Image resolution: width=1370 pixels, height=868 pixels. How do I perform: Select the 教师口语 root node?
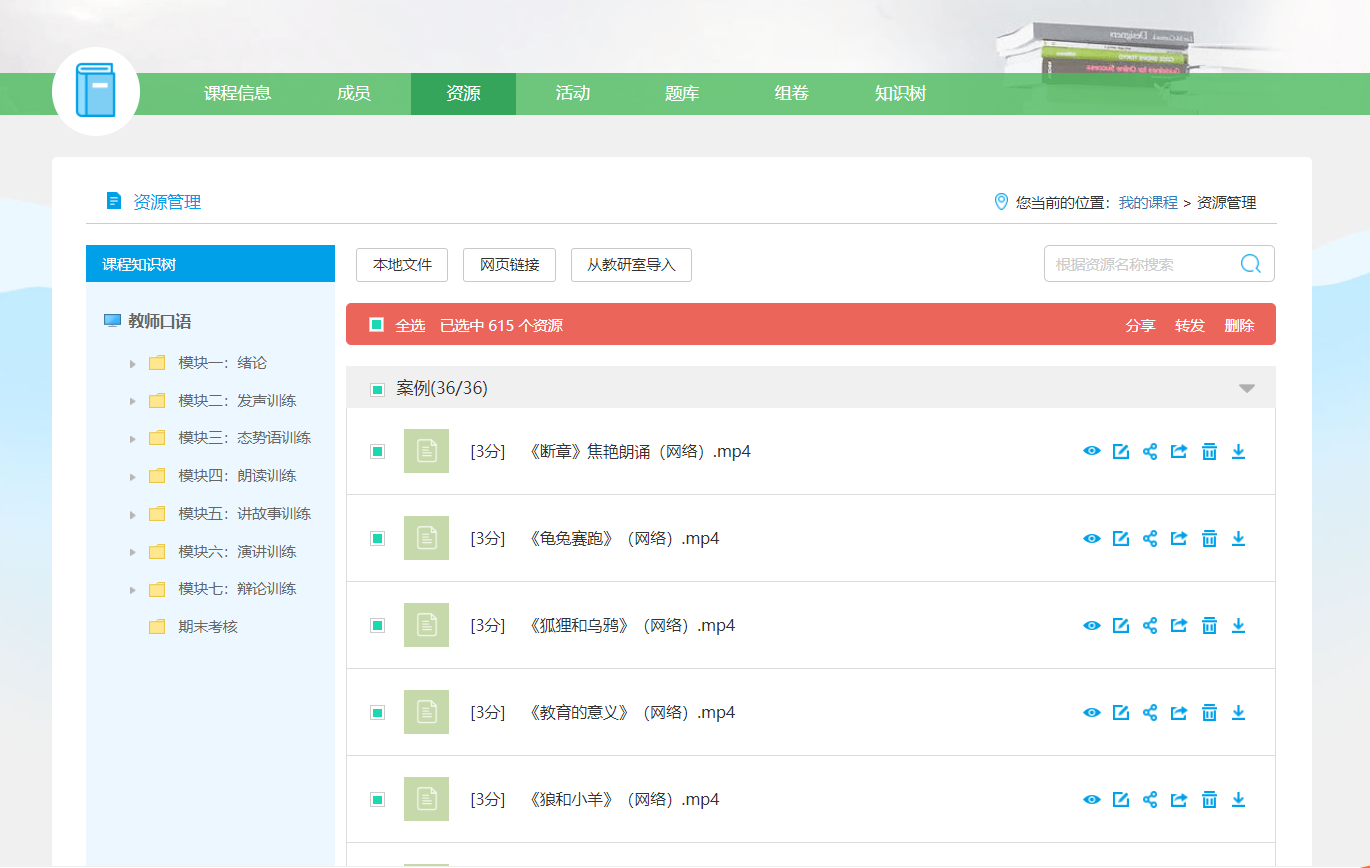coord(159,321)
